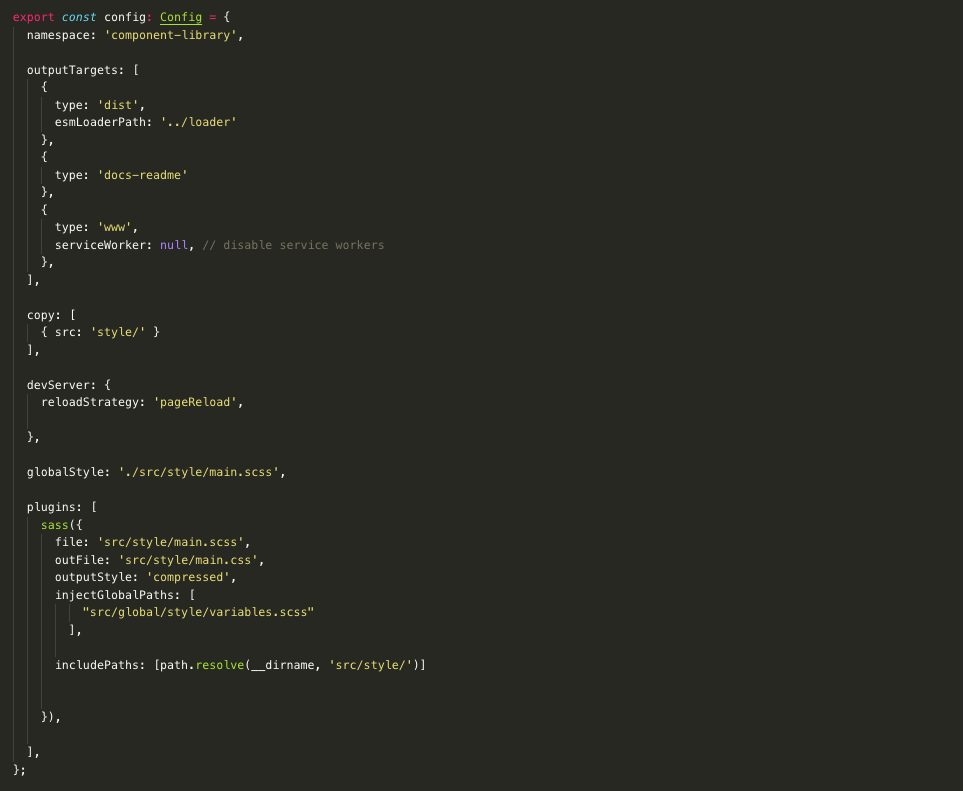Click the 'export' keyword
Viewport: 963px width, 791px height.
33,17
